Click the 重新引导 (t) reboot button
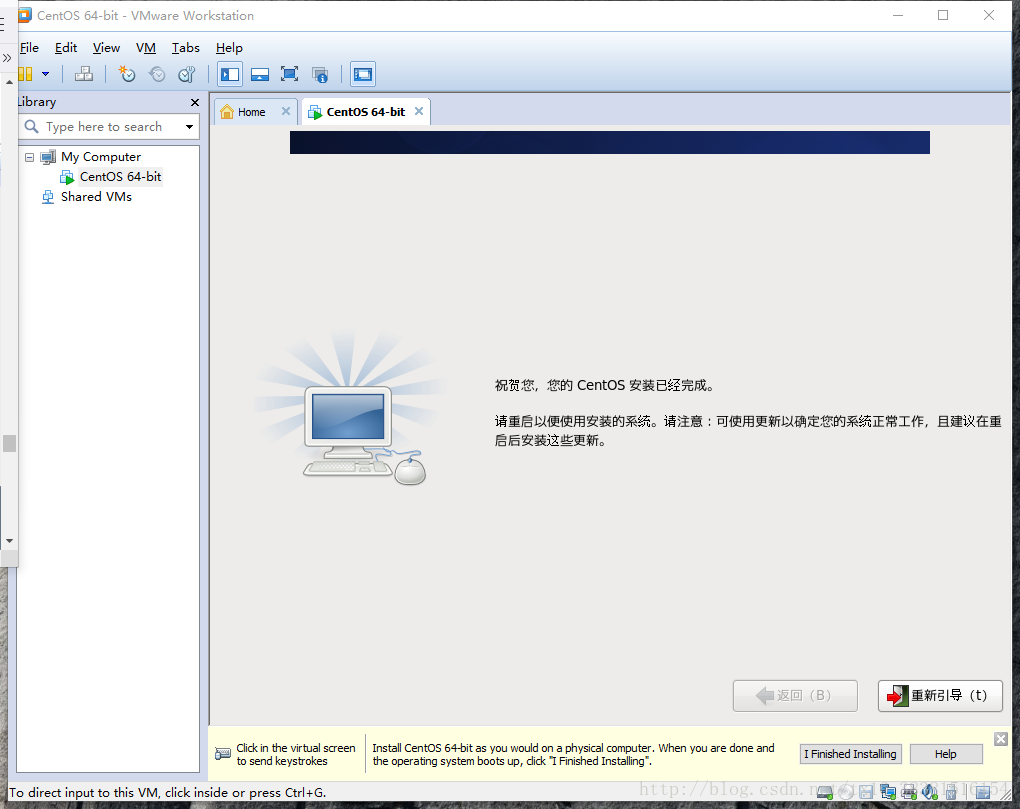The height and width of the screenshot is (809, 1020). tap(940, 696)
